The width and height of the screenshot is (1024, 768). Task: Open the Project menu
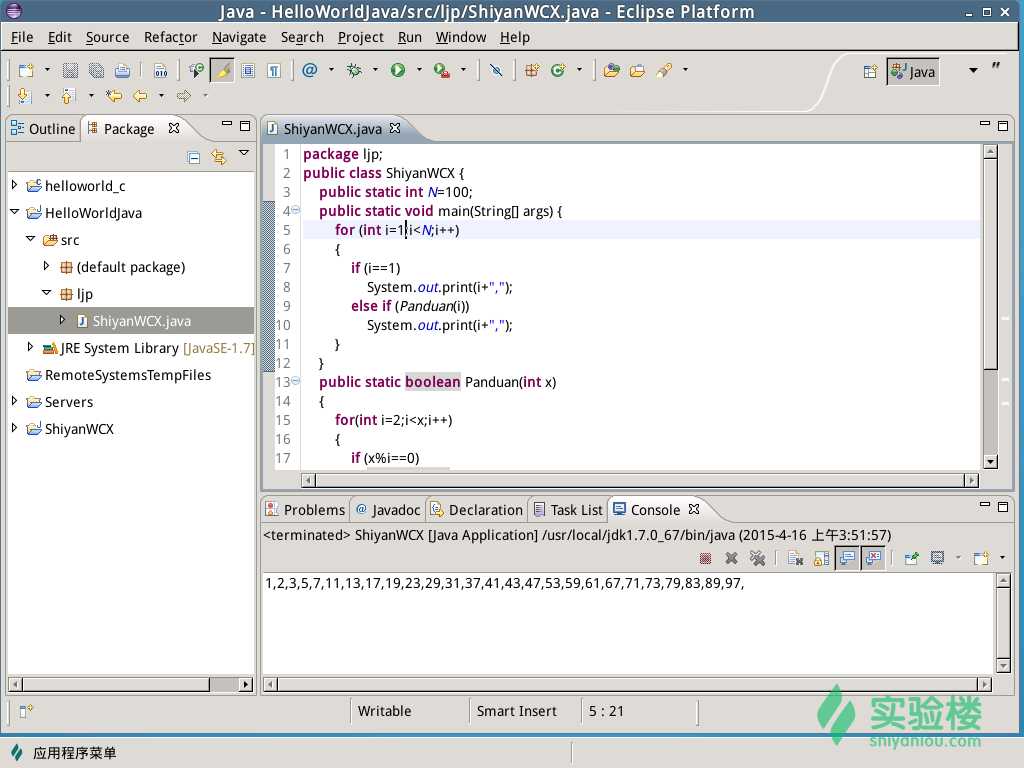pyautogui.click(x=360, y=37)
